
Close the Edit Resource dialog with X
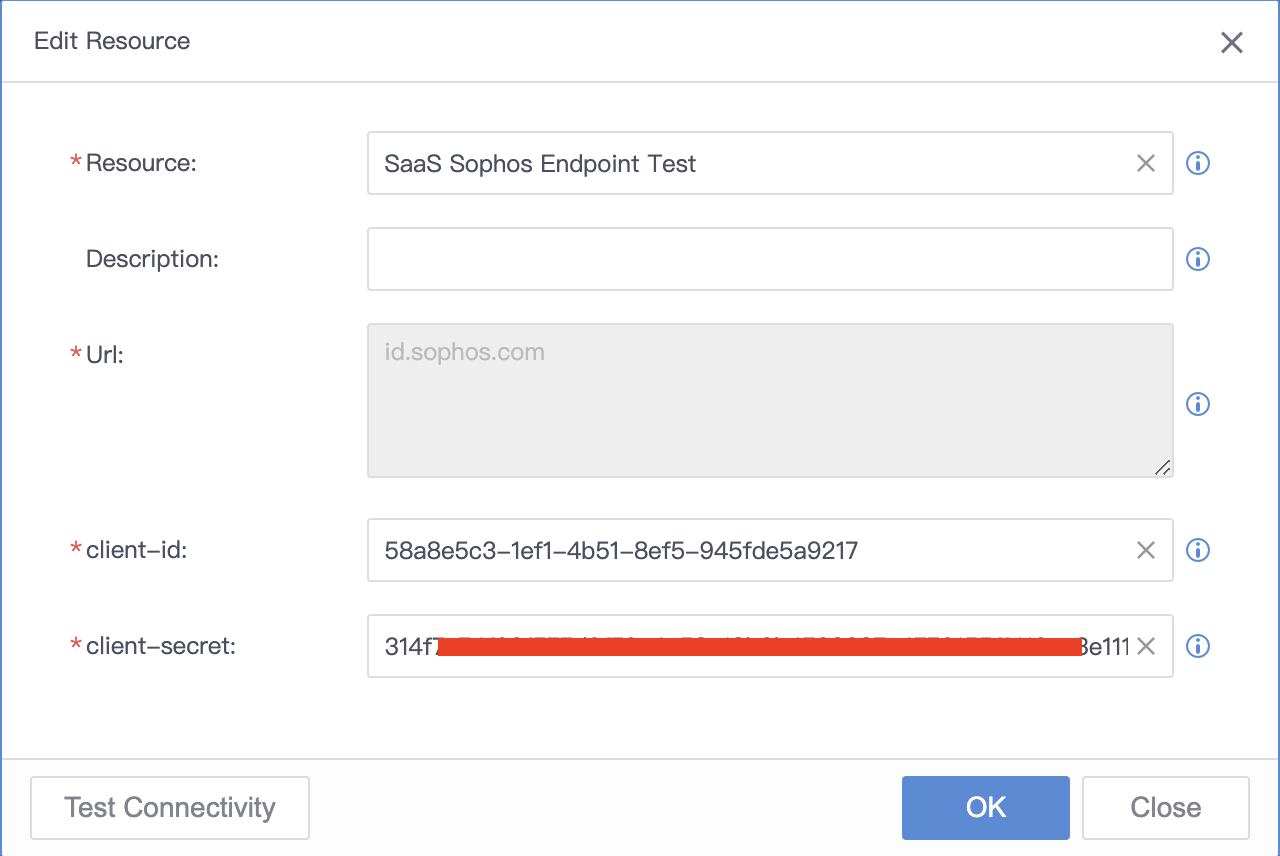click(x=1232, y=42)
